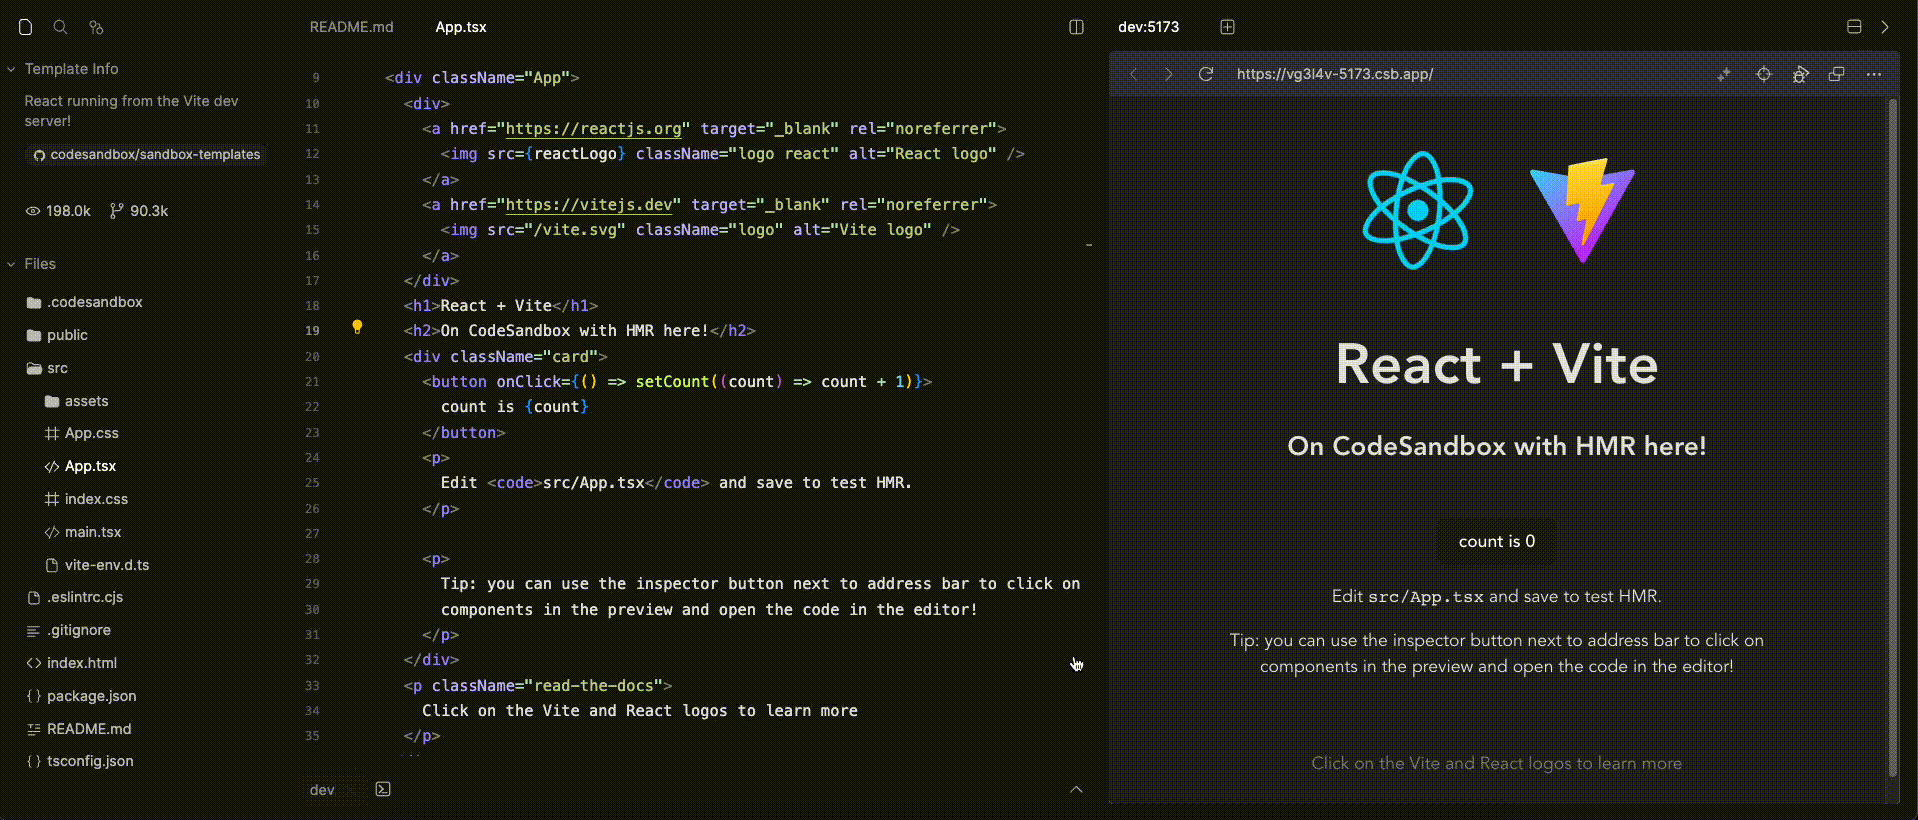
Task: Open preview in new window icon
Action: coord(1836,74)
